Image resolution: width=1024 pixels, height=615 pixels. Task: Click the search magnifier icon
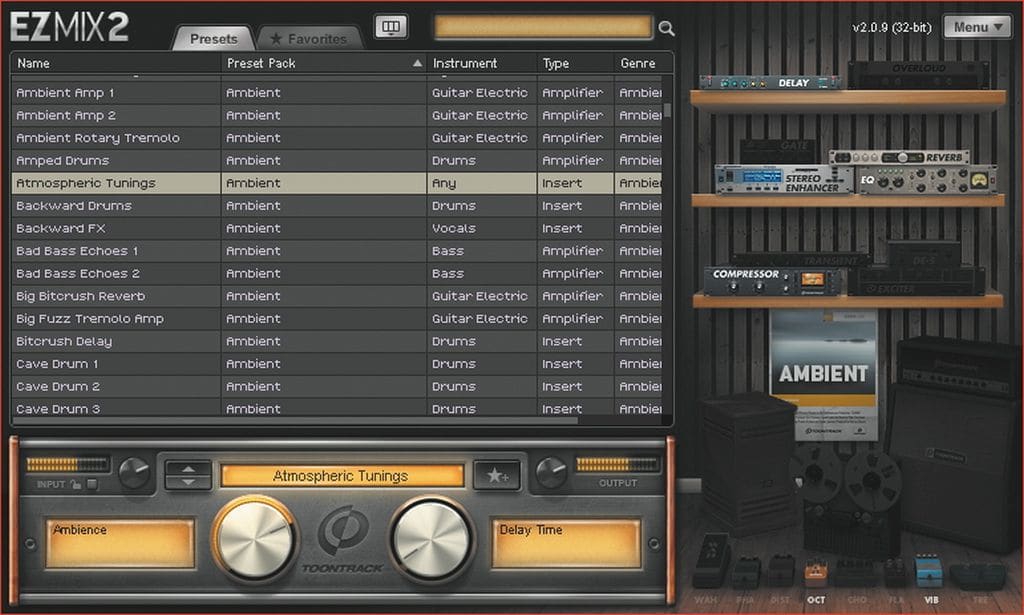pos(666,28)
